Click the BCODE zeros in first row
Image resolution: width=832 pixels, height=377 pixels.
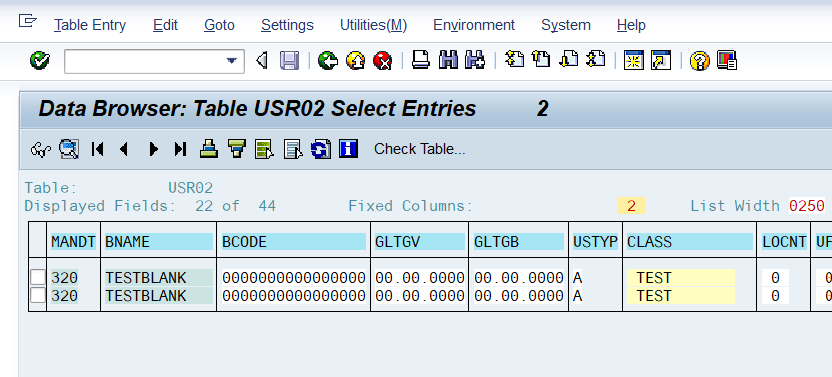pos(293,278)
